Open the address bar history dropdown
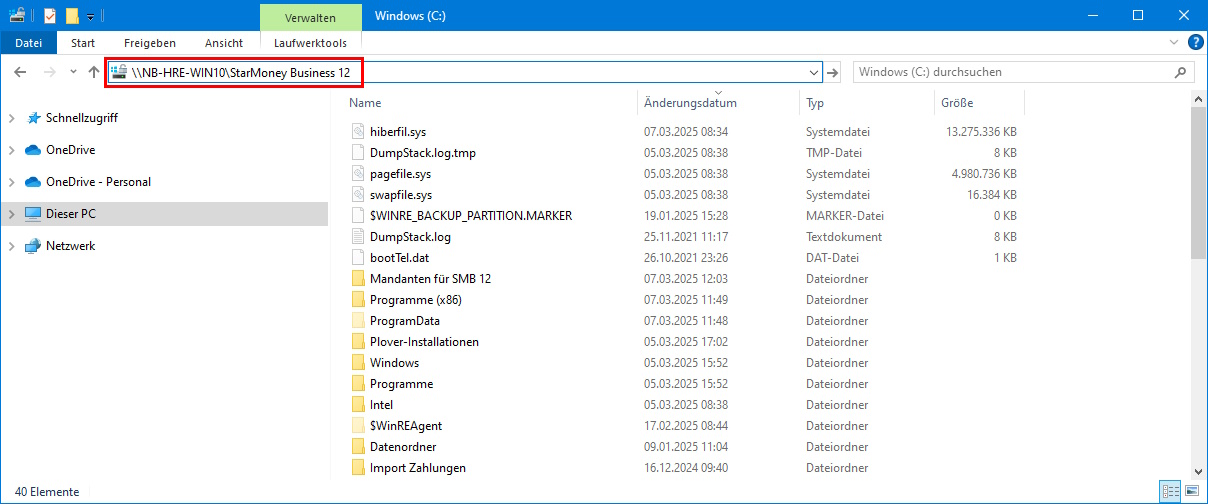 point(813,72)
